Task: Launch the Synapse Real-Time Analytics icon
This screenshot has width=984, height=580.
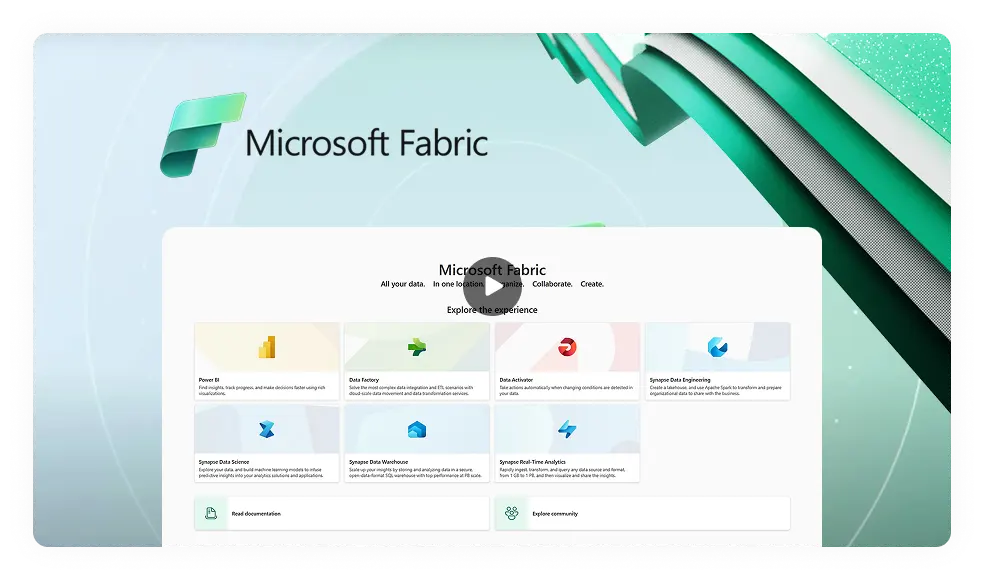Action: (x=567, y=429)
